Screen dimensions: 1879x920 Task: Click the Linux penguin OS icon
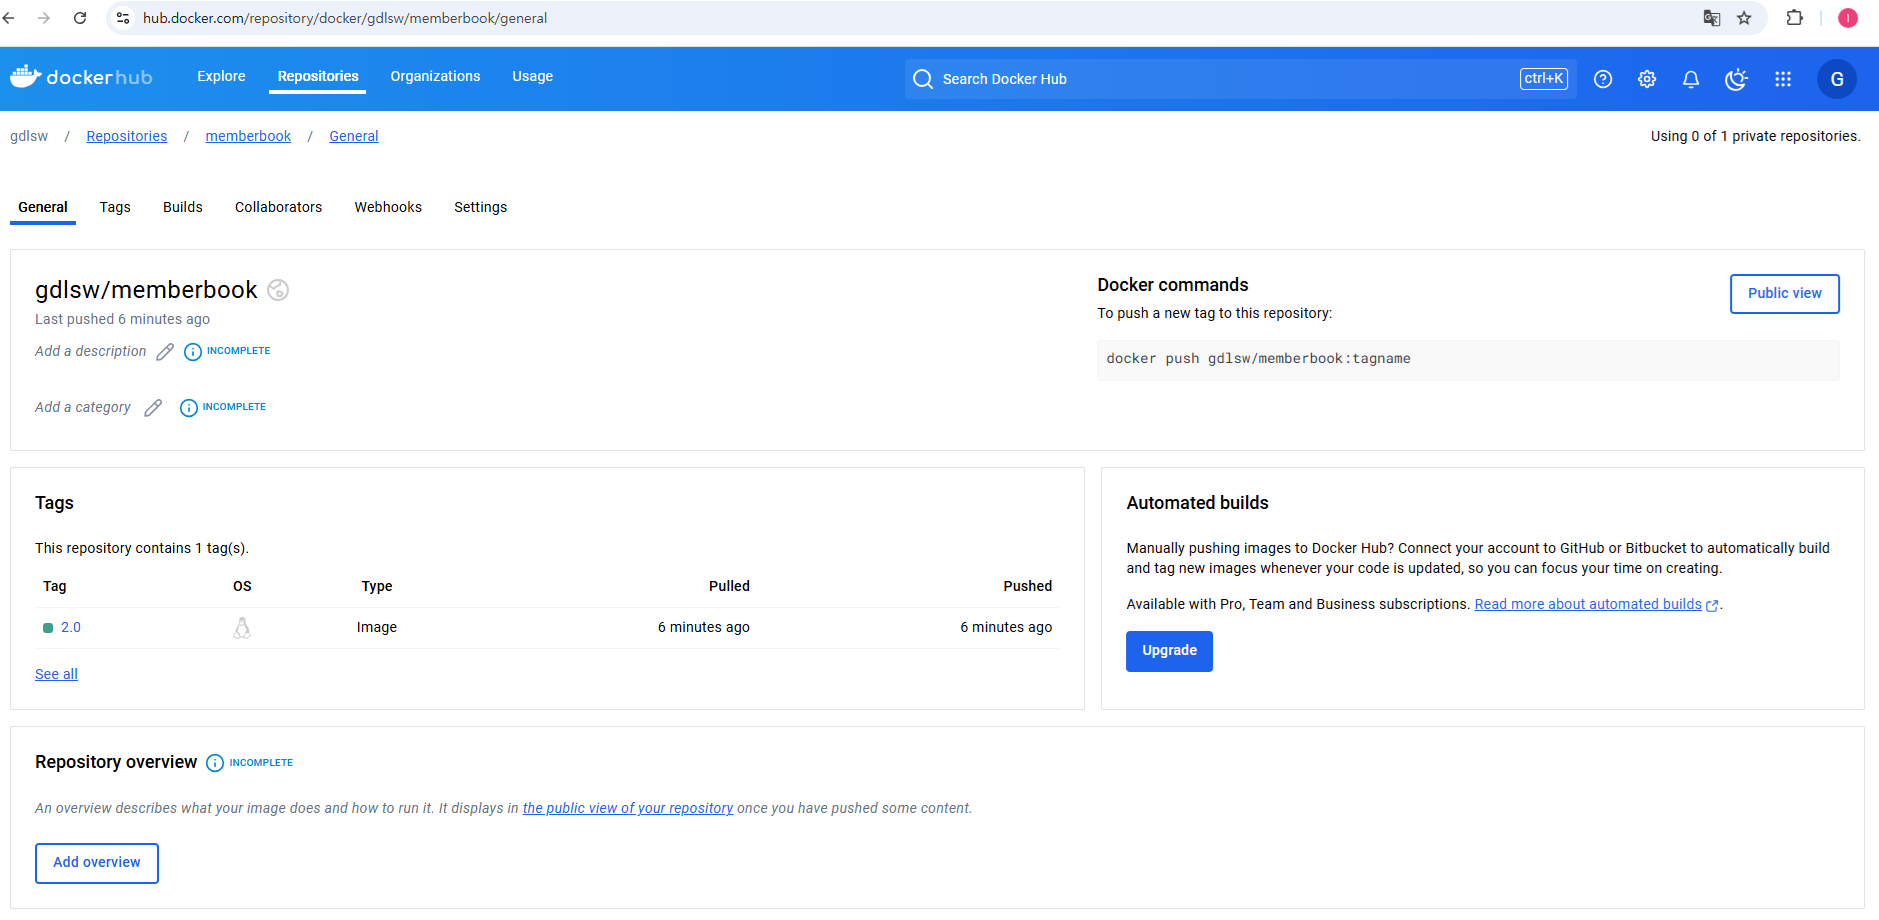click(x=242, y=628)
